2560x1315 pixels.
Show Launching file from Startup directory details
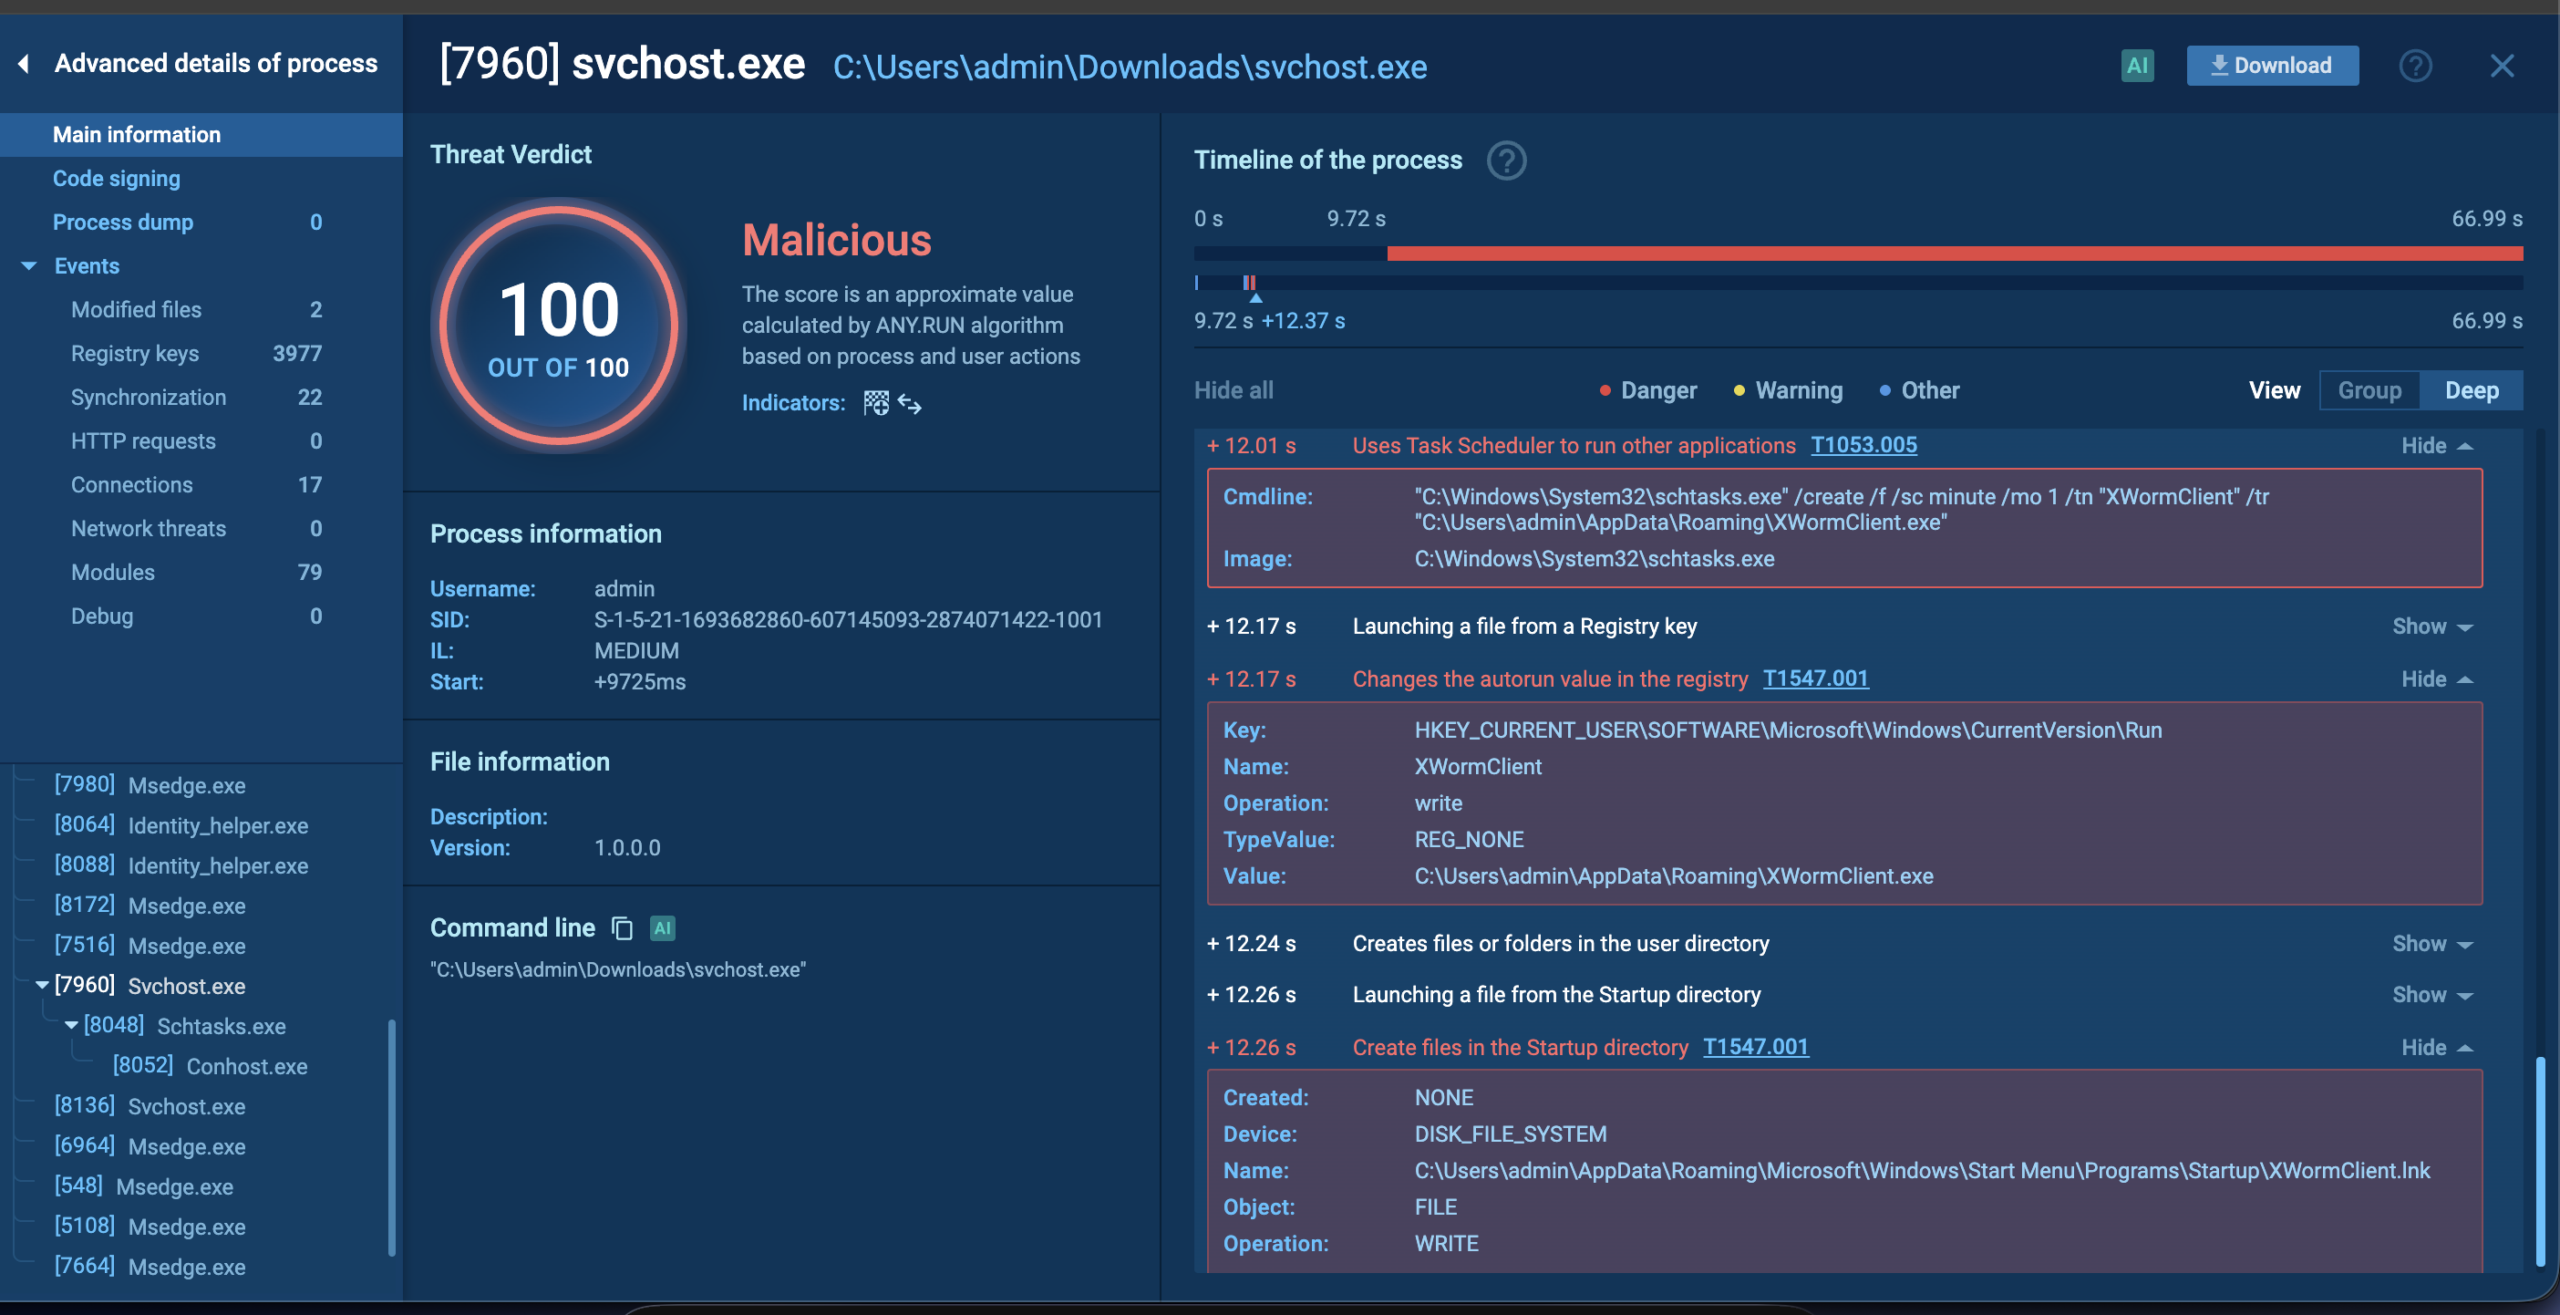pos(2432,995)
